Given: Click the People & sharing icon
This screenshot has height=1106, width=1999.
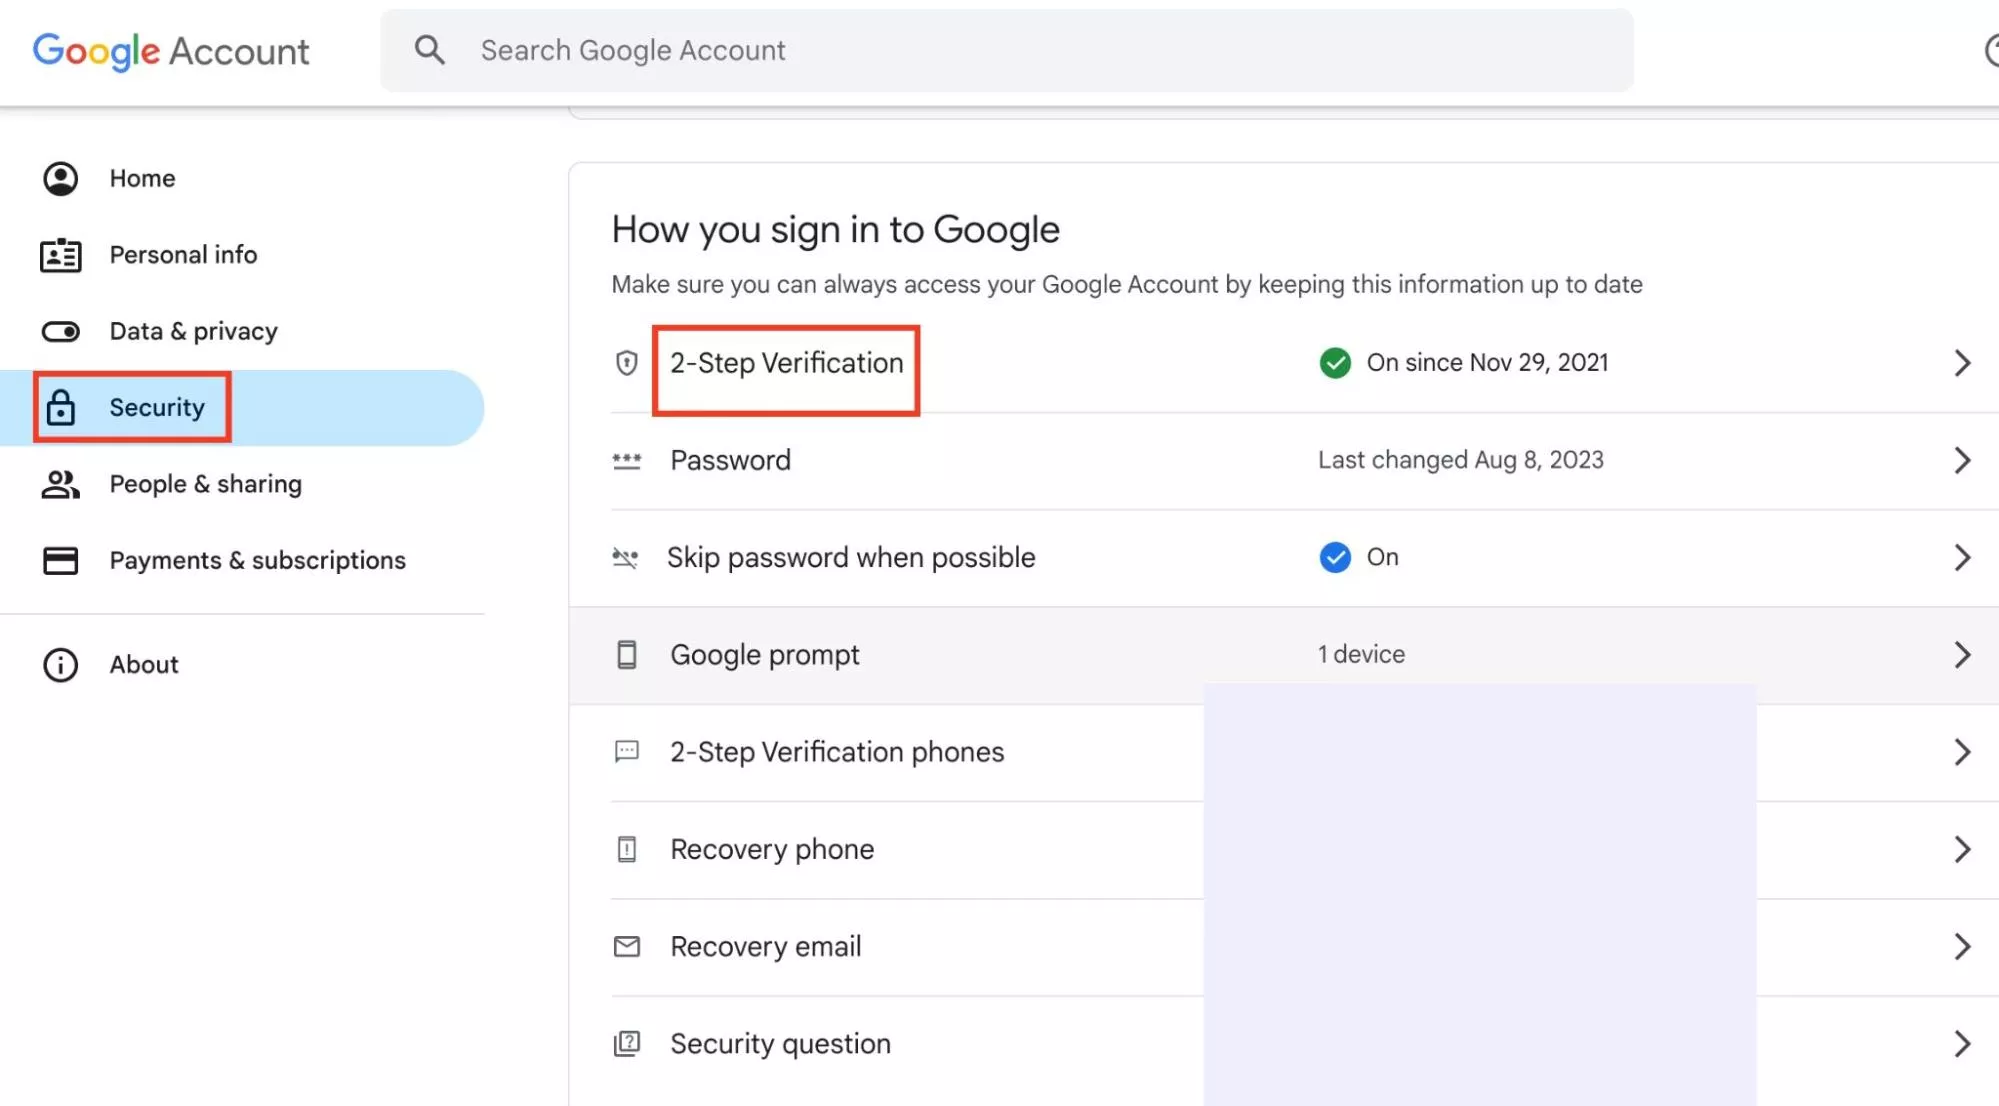Looking at the screenshot, I should coord(60,484).
